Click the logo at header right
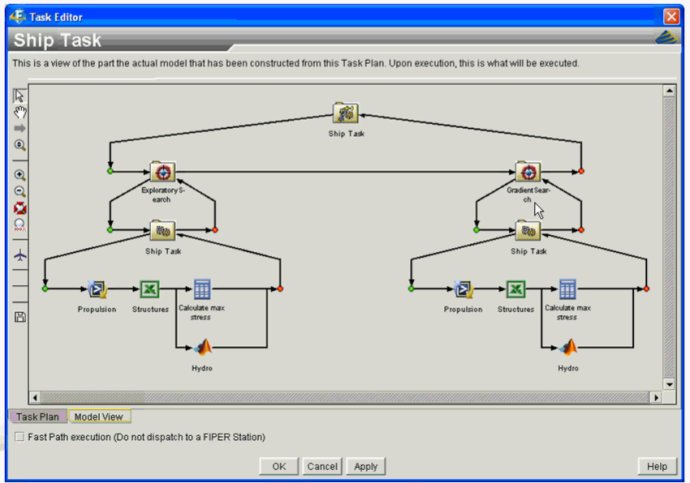 [x=666, y=38]
